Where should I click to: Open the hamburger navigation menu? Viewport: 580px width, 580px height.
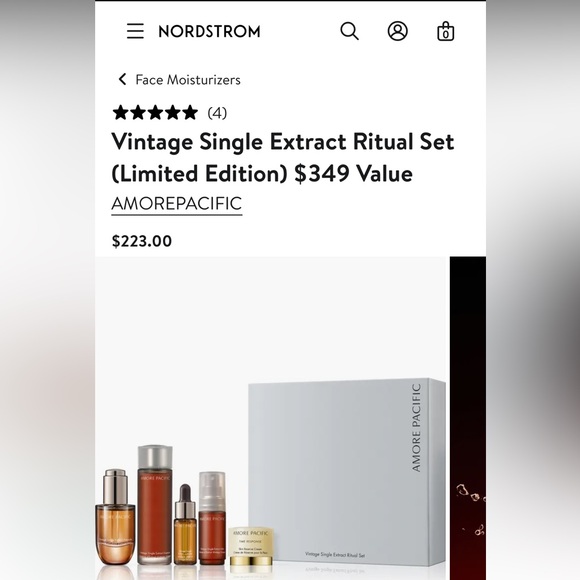point(135,31)
